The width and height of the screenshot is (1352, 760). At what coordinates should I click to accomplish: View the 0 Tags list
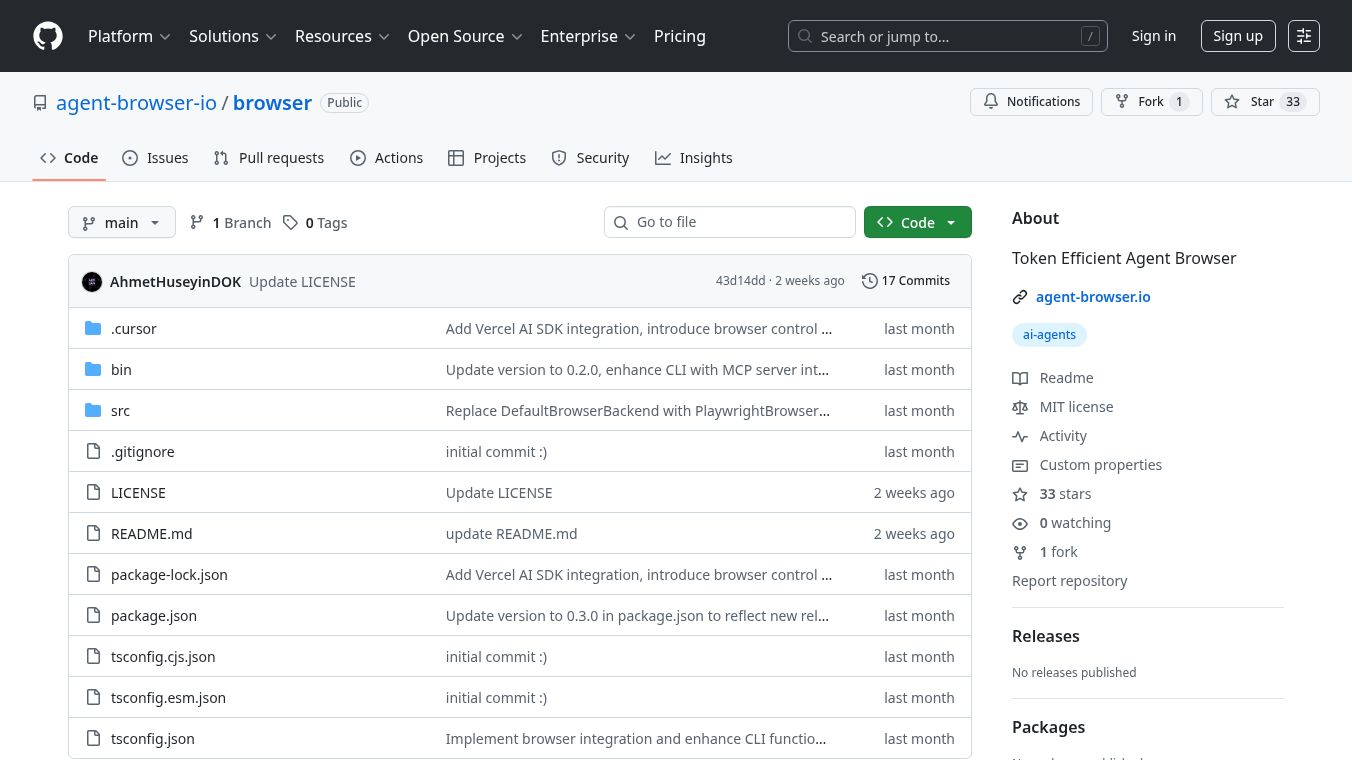(315, 223)
